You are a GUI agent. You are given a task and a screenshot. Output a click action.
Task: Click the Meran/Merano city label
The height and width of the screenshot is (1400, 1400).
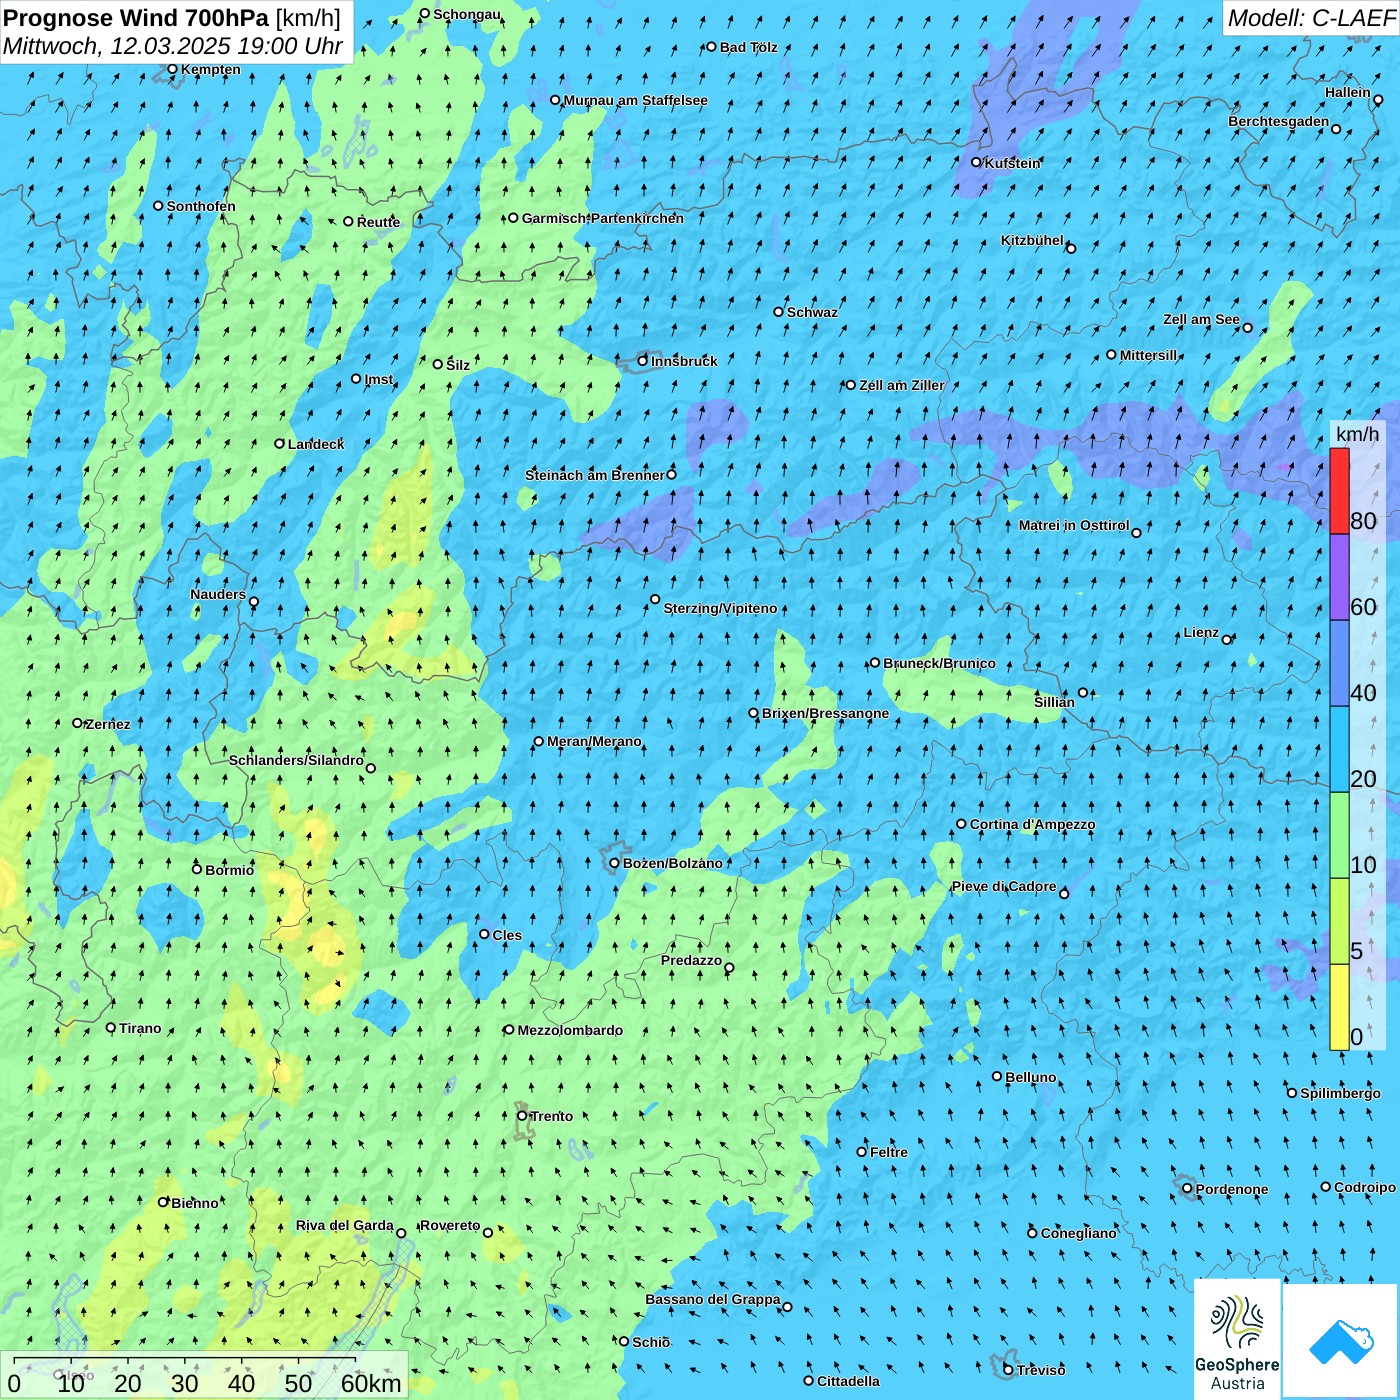pos(594,741)
